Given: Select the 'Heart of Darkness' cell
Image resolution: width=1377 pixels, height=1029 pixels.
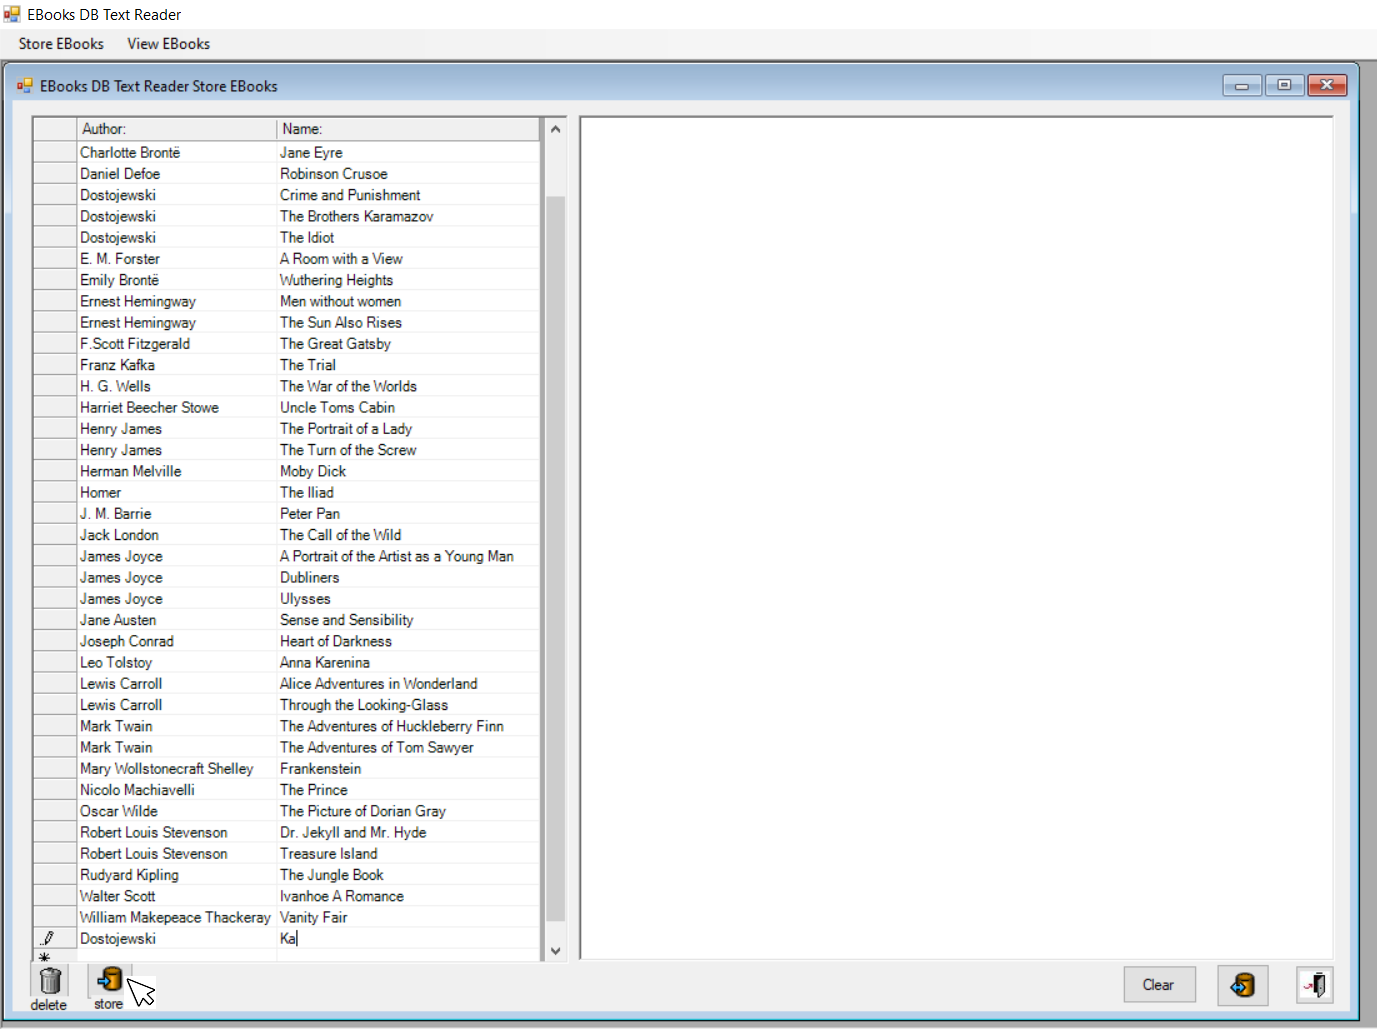Looking at the screenshot, I should click(x=408, y=641).
